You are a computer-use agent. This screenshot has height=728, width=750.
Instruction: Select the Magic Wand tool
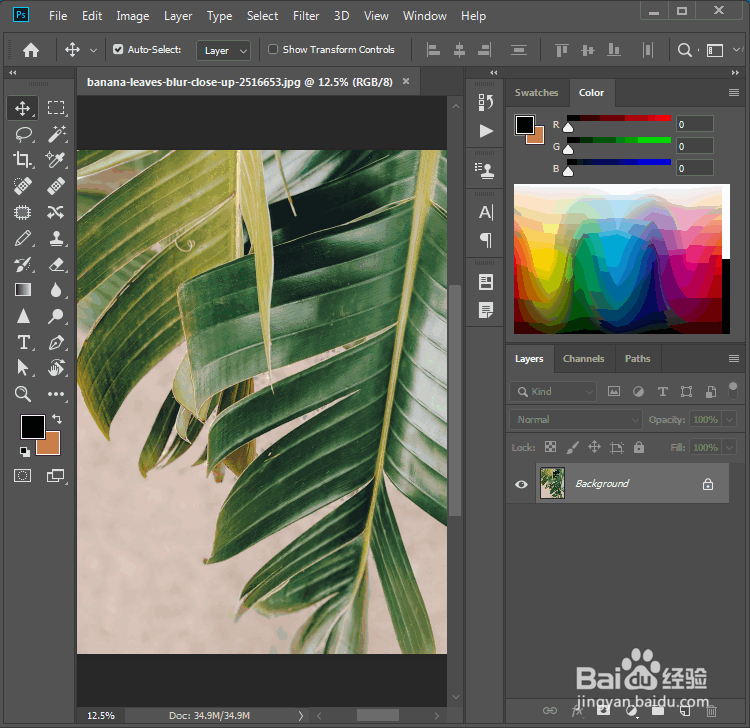(x=56, y=134)
